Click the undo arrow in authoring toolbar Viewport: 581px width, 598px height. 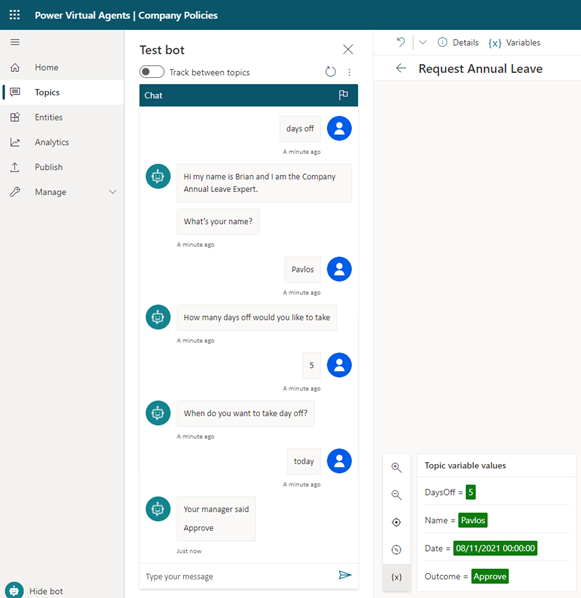401,42
